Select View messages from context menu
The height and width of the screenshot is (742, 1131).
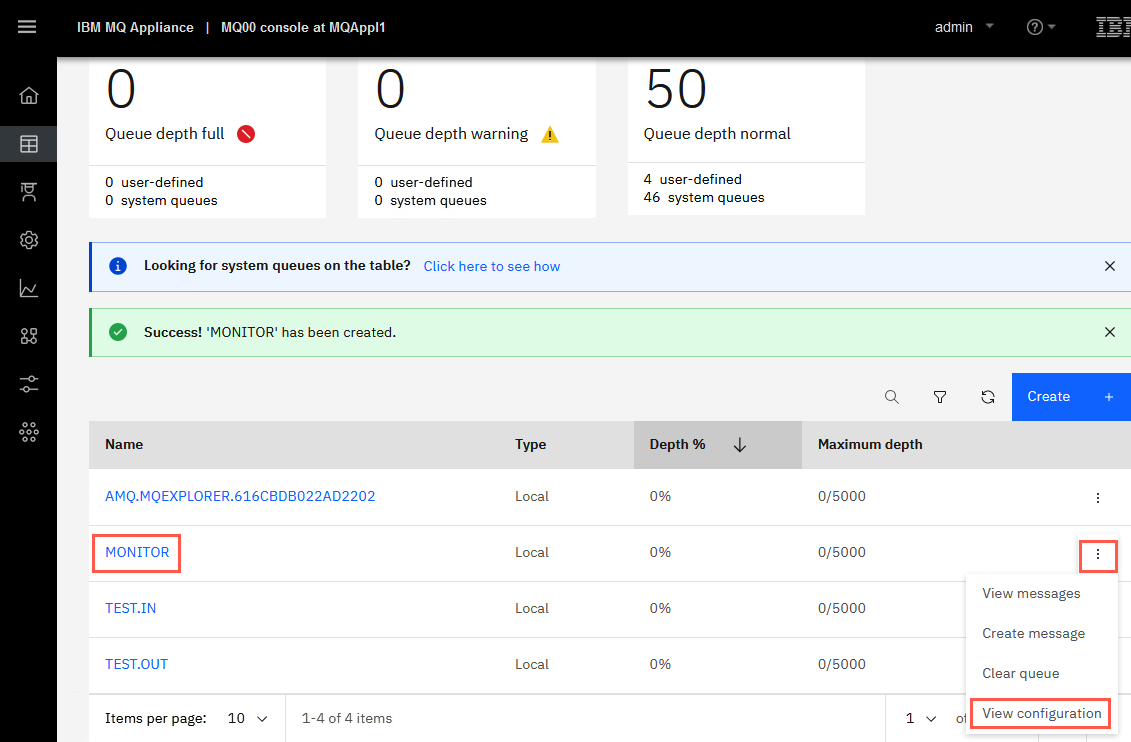point(1031,593)
